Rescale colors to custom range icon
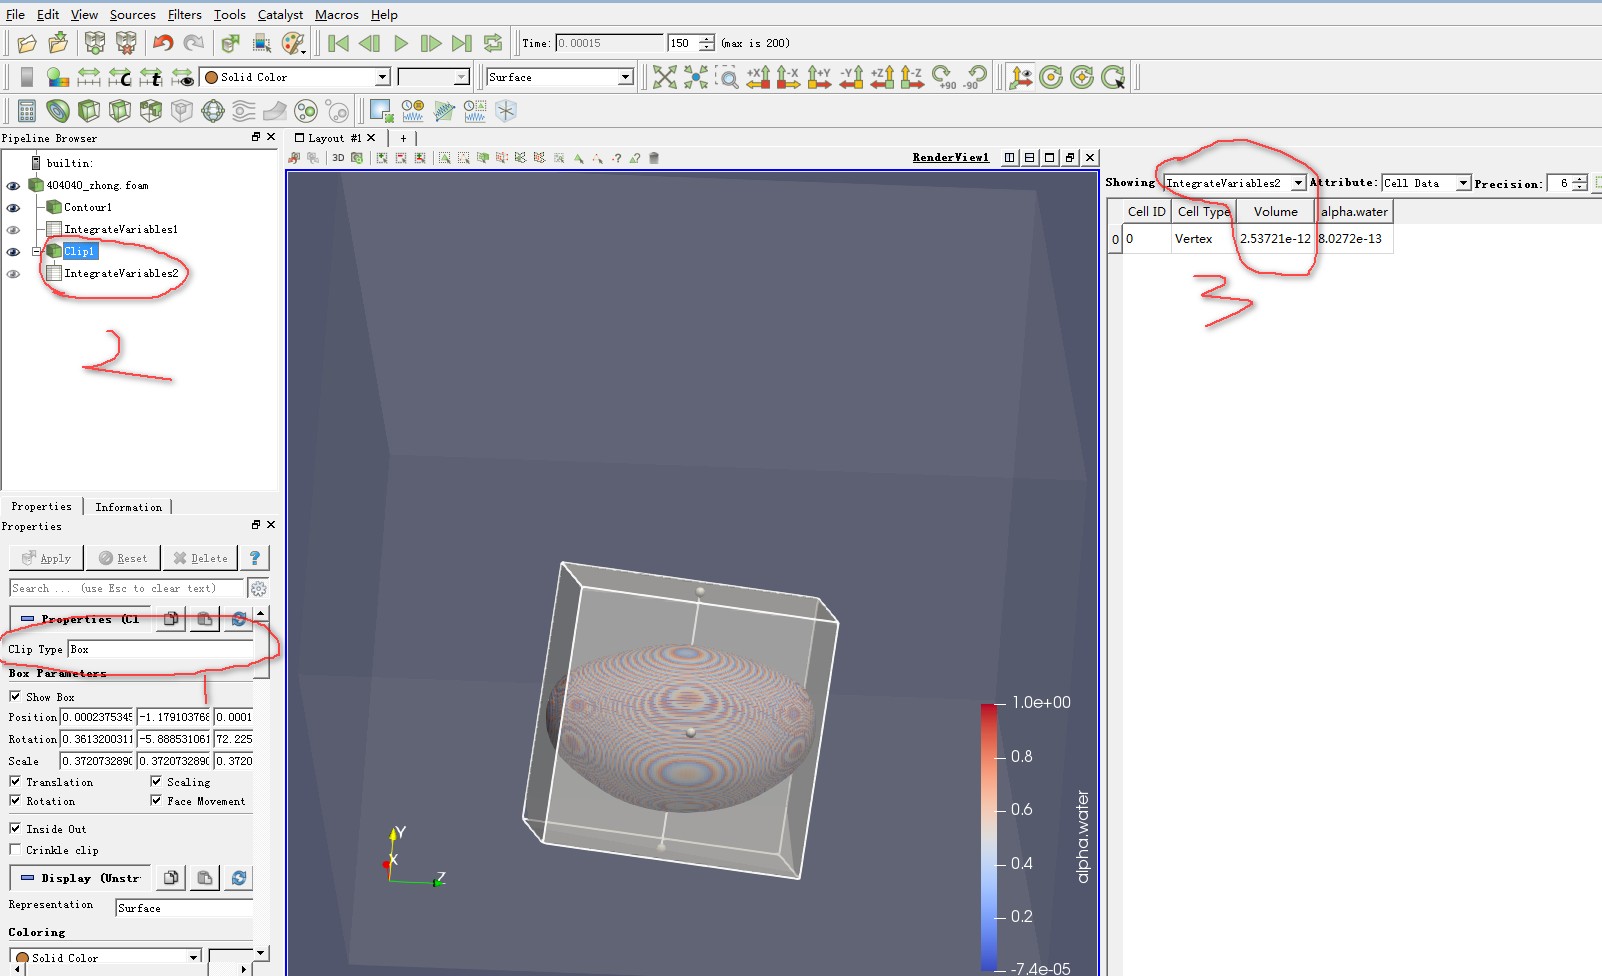The height and width of the screenshot is (976, 1602). pos(120,77)
